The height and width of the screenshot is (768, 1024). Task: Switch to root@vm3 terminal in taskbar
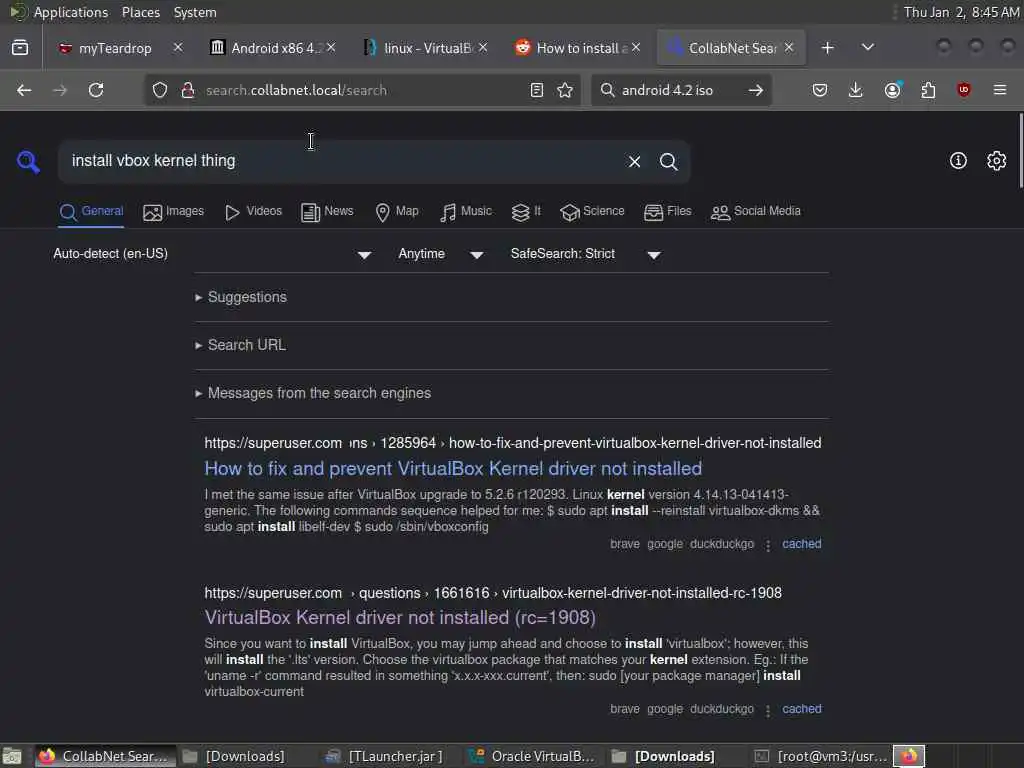[x=821, y=756]
